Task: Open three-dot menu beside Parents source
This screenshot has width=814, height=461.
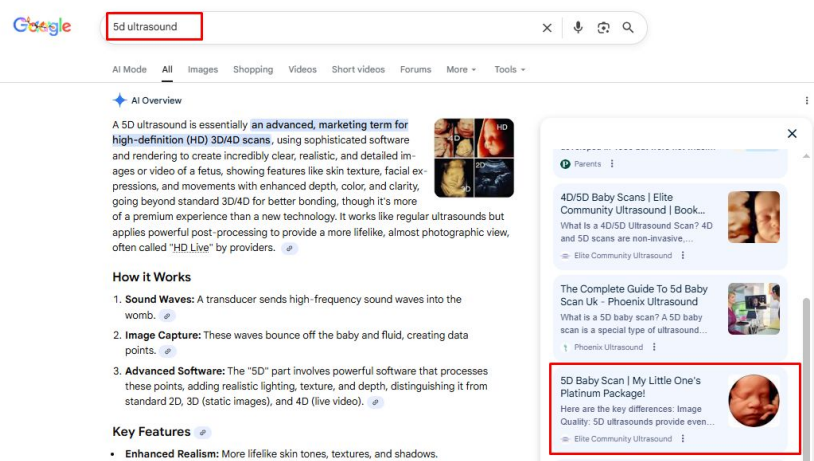Action: [612, 164]
